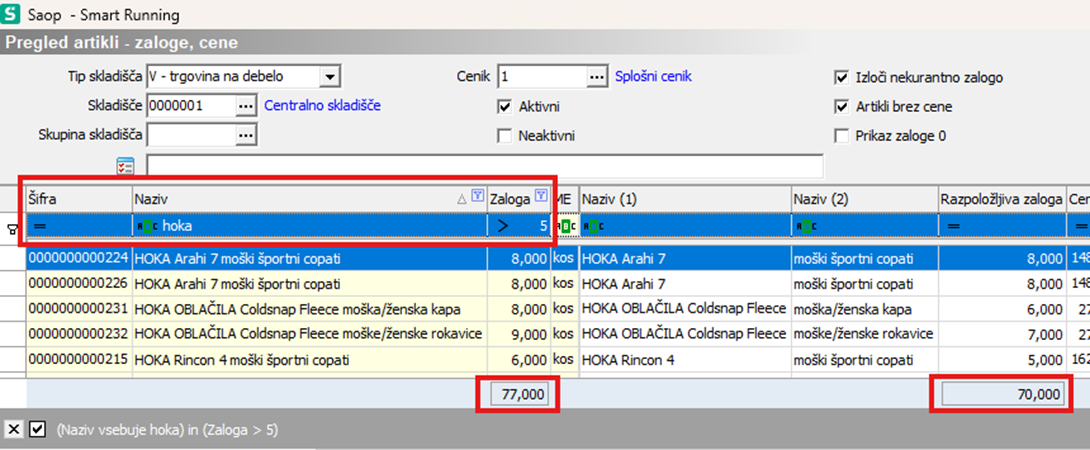
Task: Click the equals operator in Razpoložljiva zaloga filter cell
Action: point(952,226)
